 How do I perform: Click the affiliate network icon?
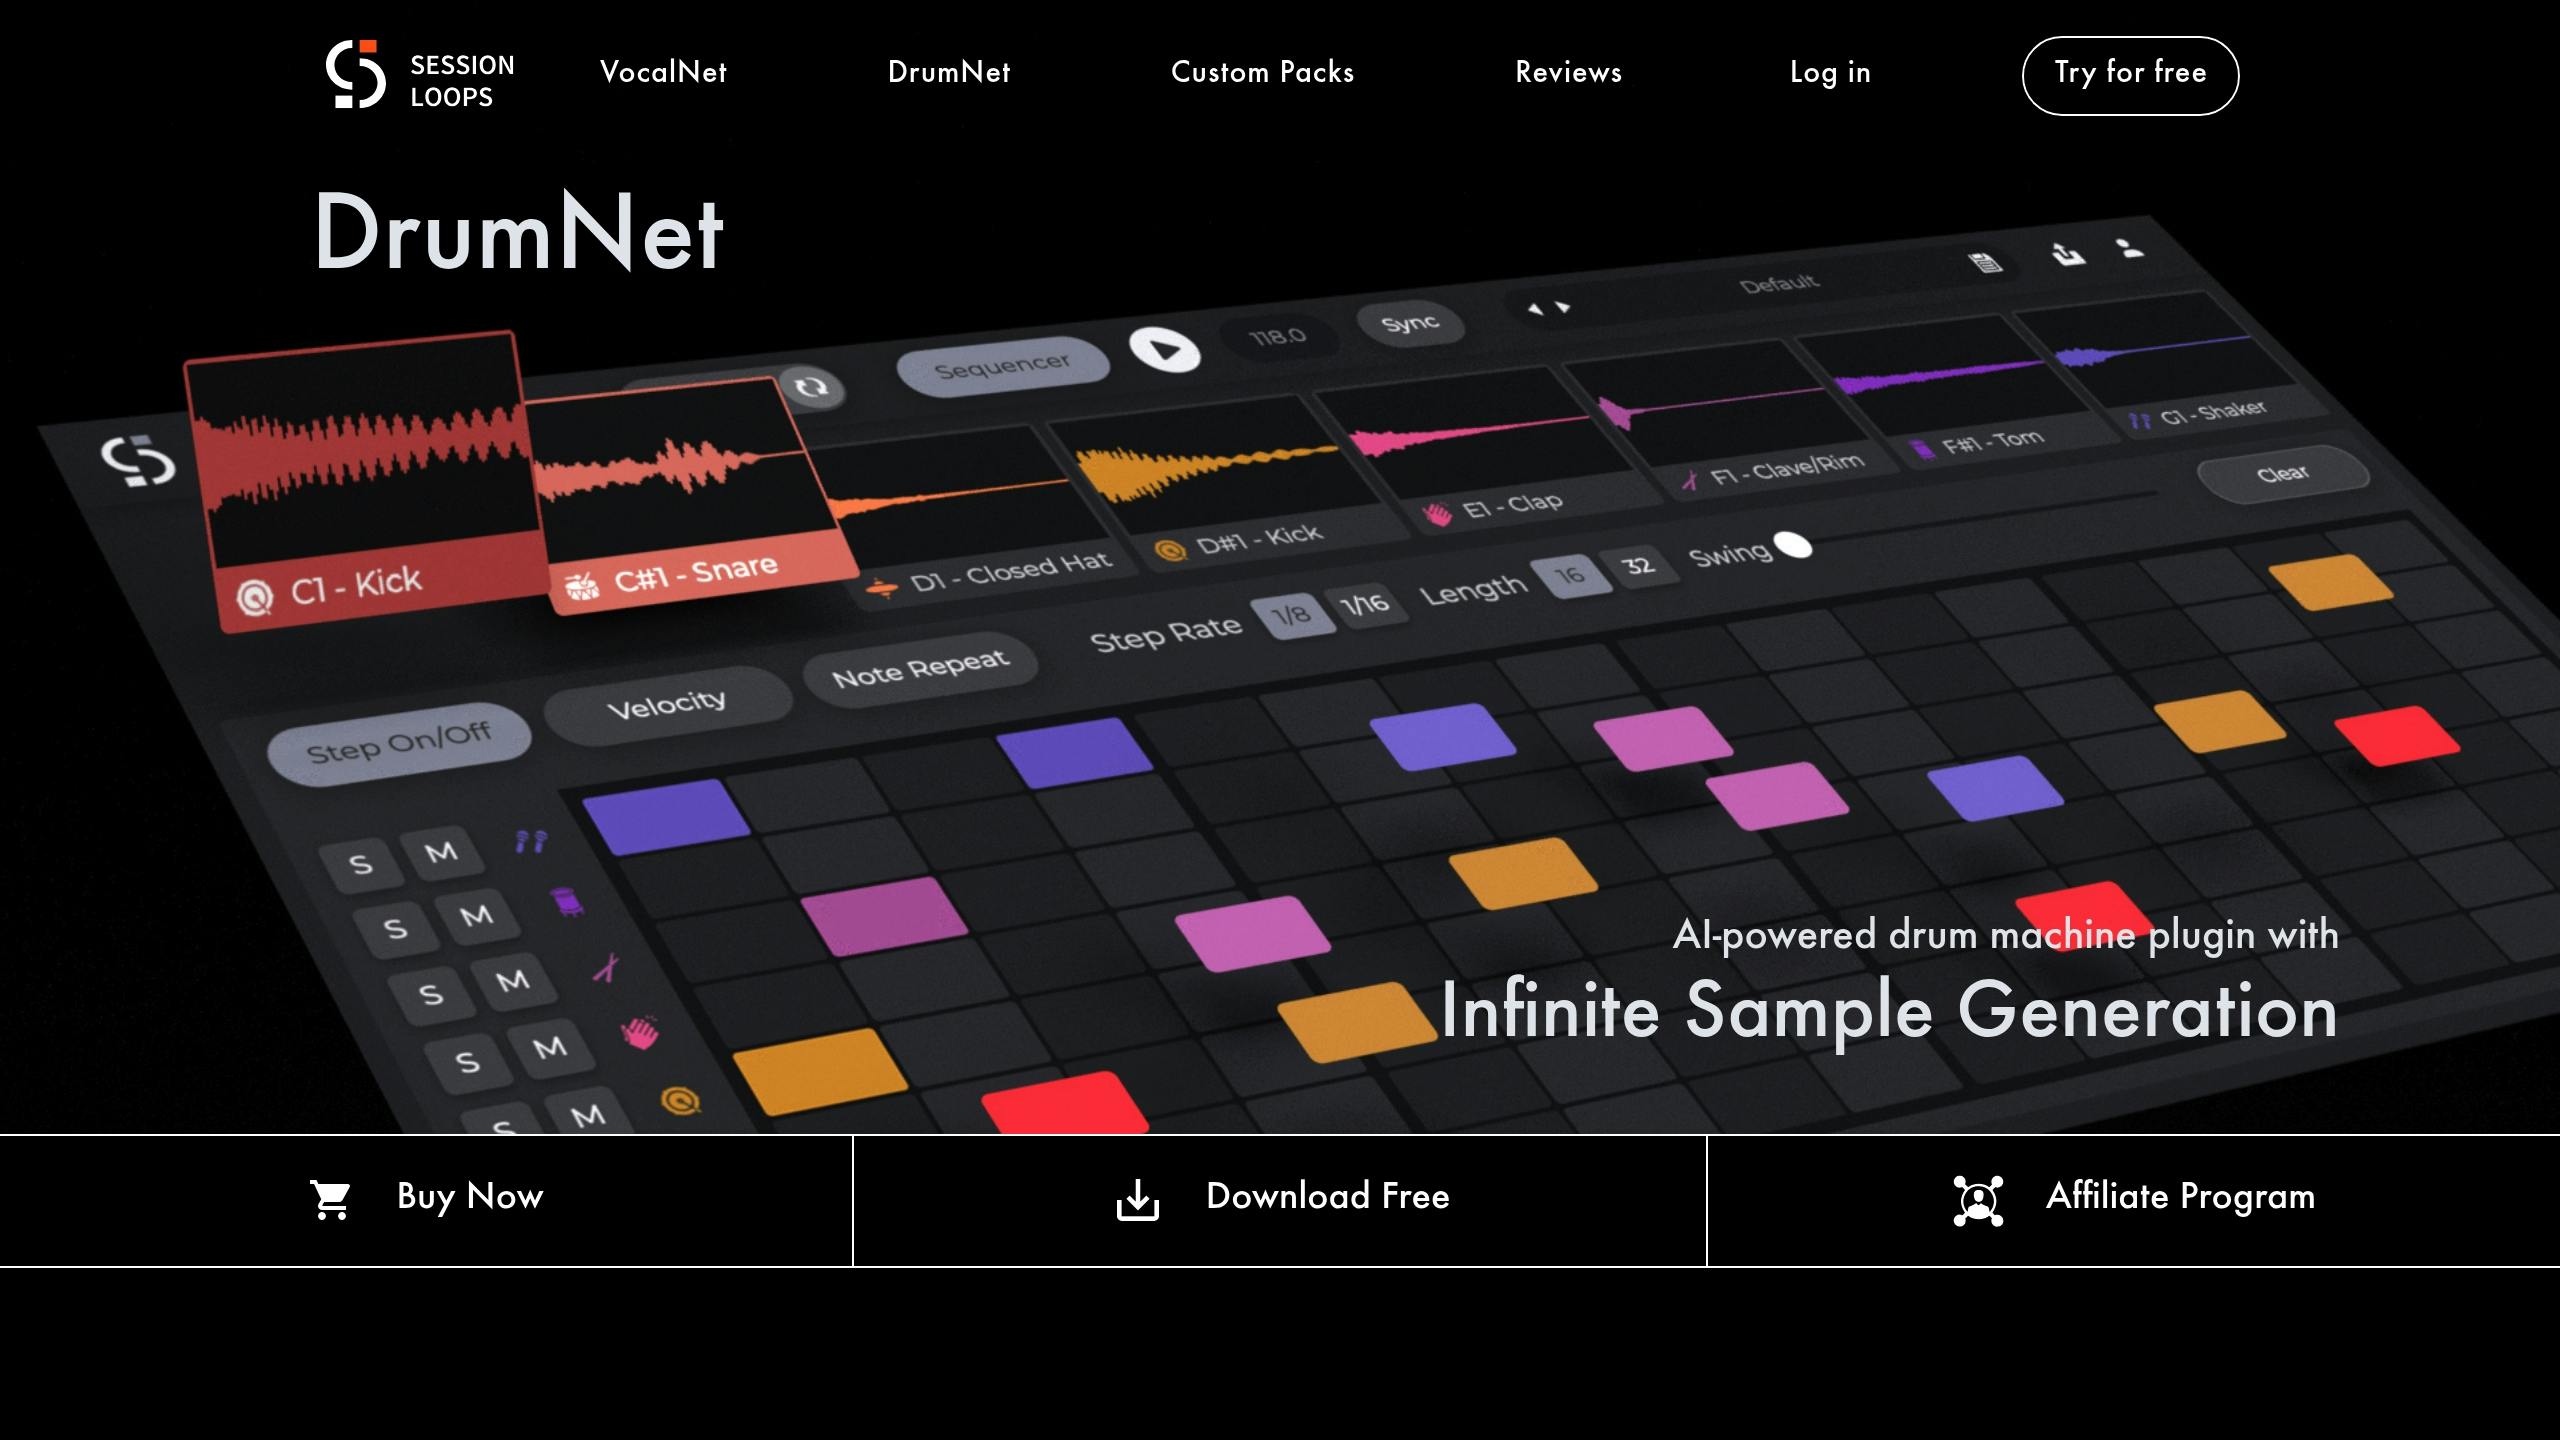(x=1977, y=1200)
